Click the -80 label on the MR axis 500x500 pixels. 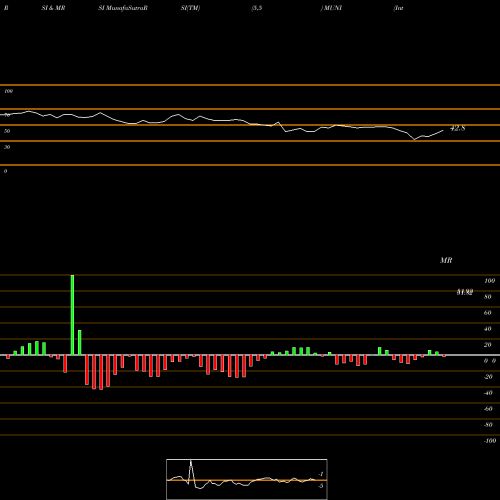tap(488, 425)
